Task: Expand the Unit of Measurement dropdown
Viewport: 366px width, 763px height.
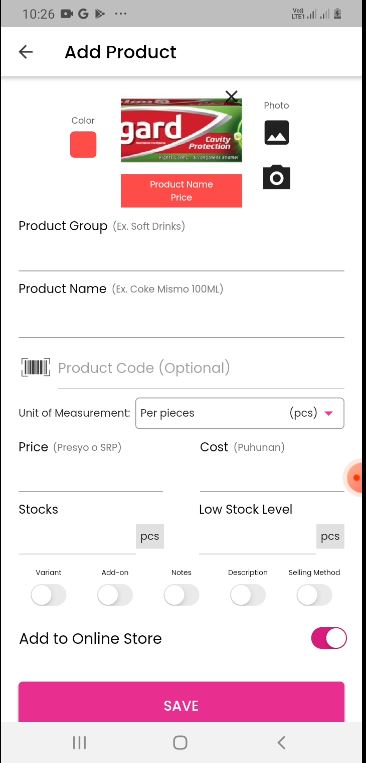Action: (239, 413)
